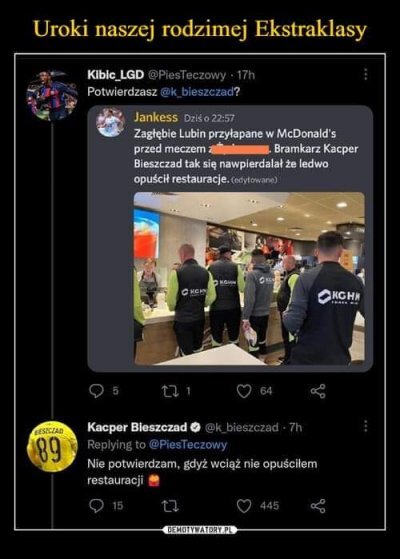Like the Kibic_LGD tweet with 64 likes
The width and height of the screenshot is (400, 559).
[x=244, y=391]
